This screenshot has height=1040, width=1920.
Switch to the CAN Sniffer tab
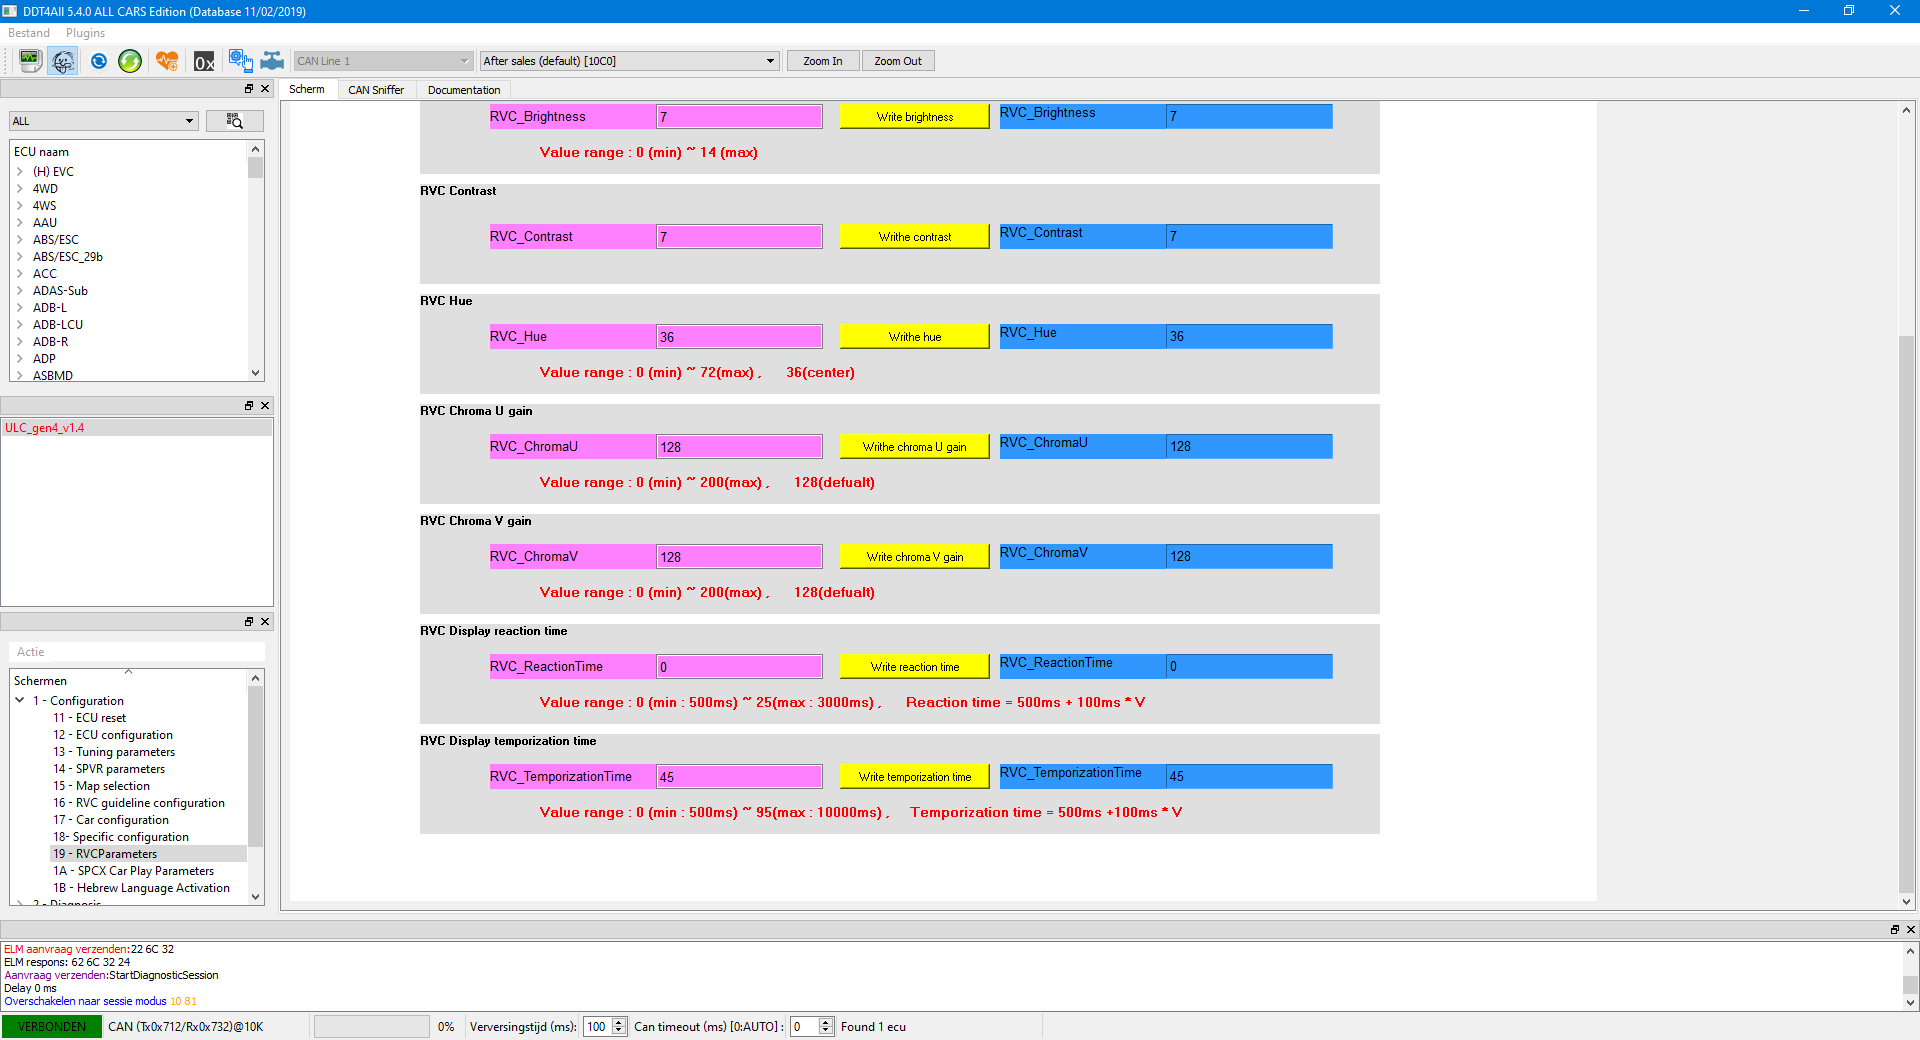tap(376, 90)
